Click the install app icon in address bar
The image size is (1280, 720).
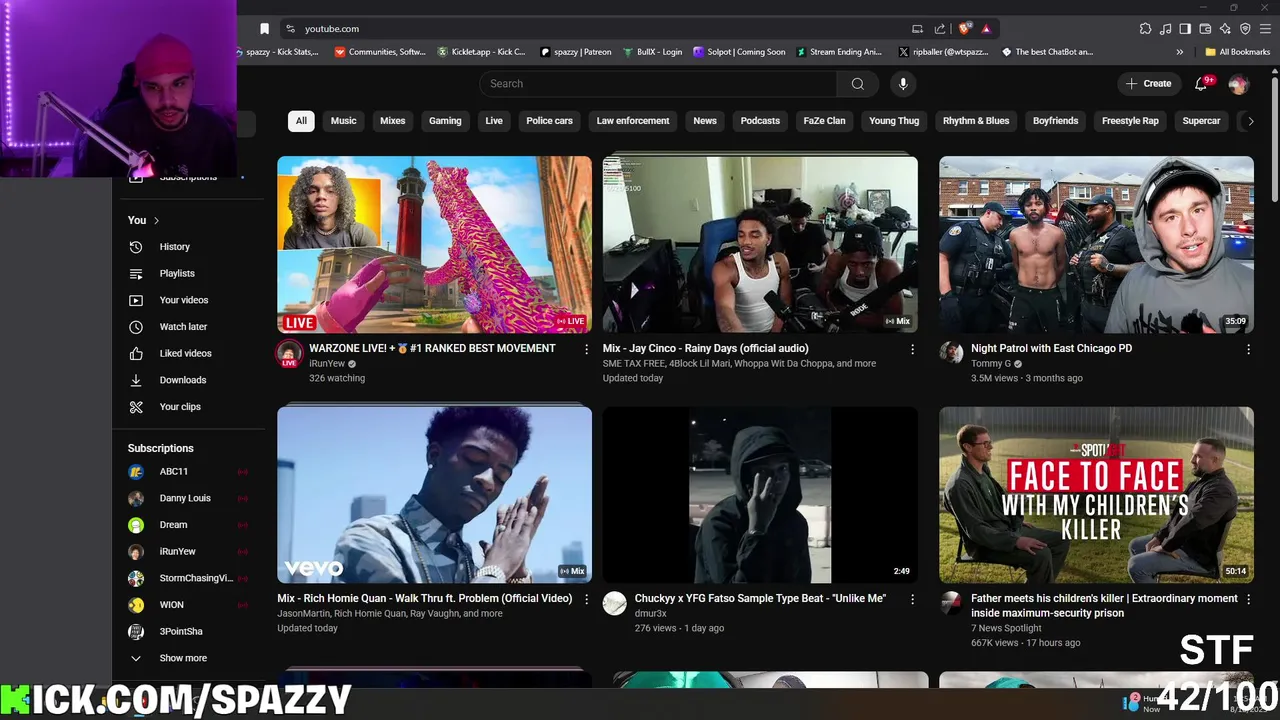(x=917, y=29)
